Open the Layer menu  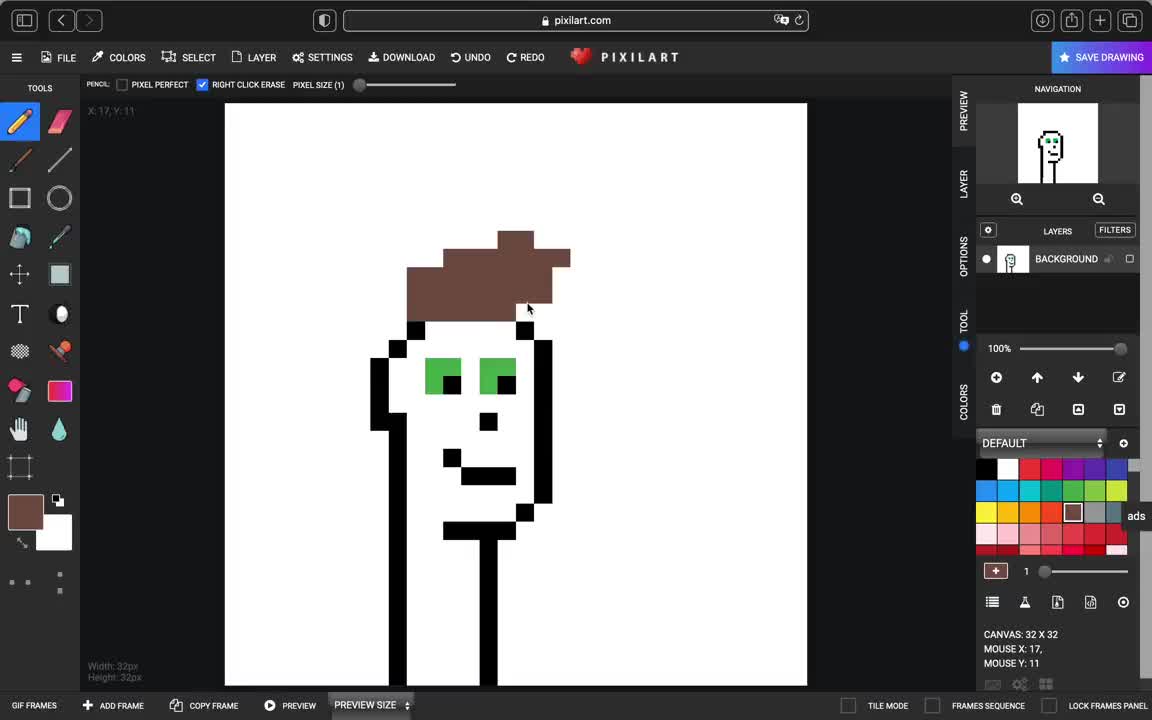(x=253, y=57)
